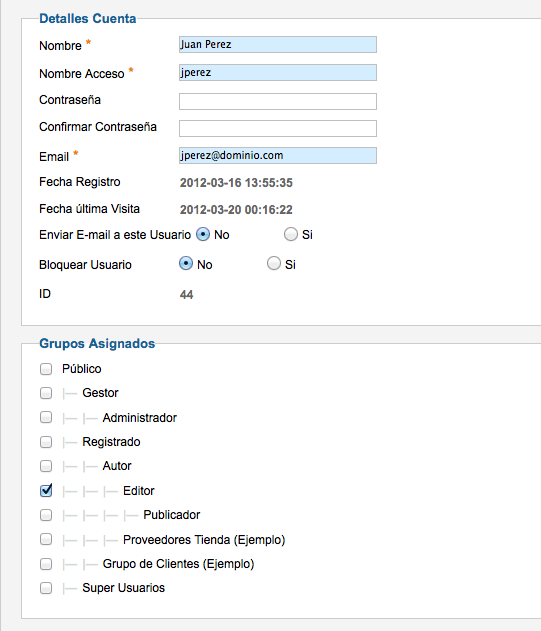Click the Nombre input field

[x=278, y=44]
